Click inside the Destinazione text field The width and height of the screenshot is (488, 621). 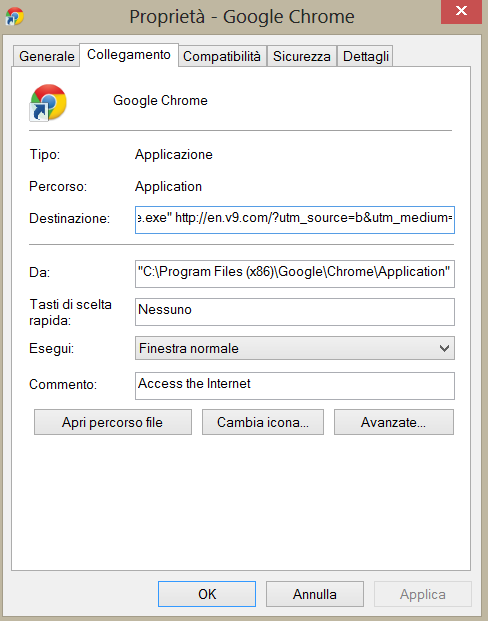[295, 220]
